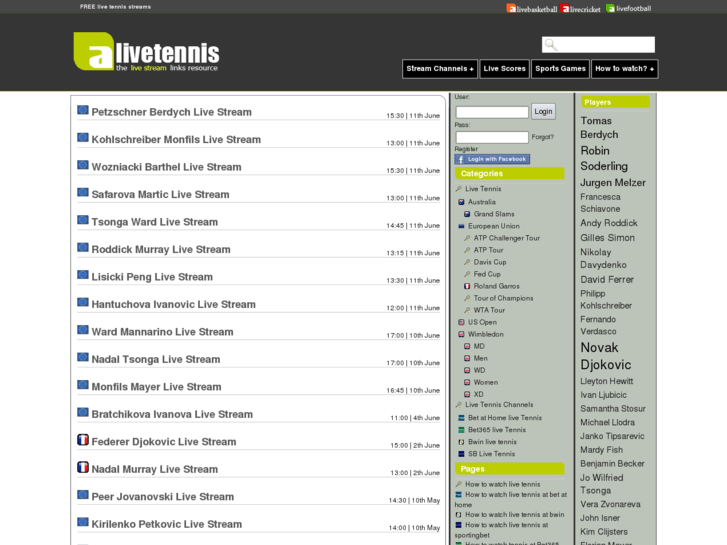
Task: Open Nadal Tsonga Live Stream
Action: (156, 359)
